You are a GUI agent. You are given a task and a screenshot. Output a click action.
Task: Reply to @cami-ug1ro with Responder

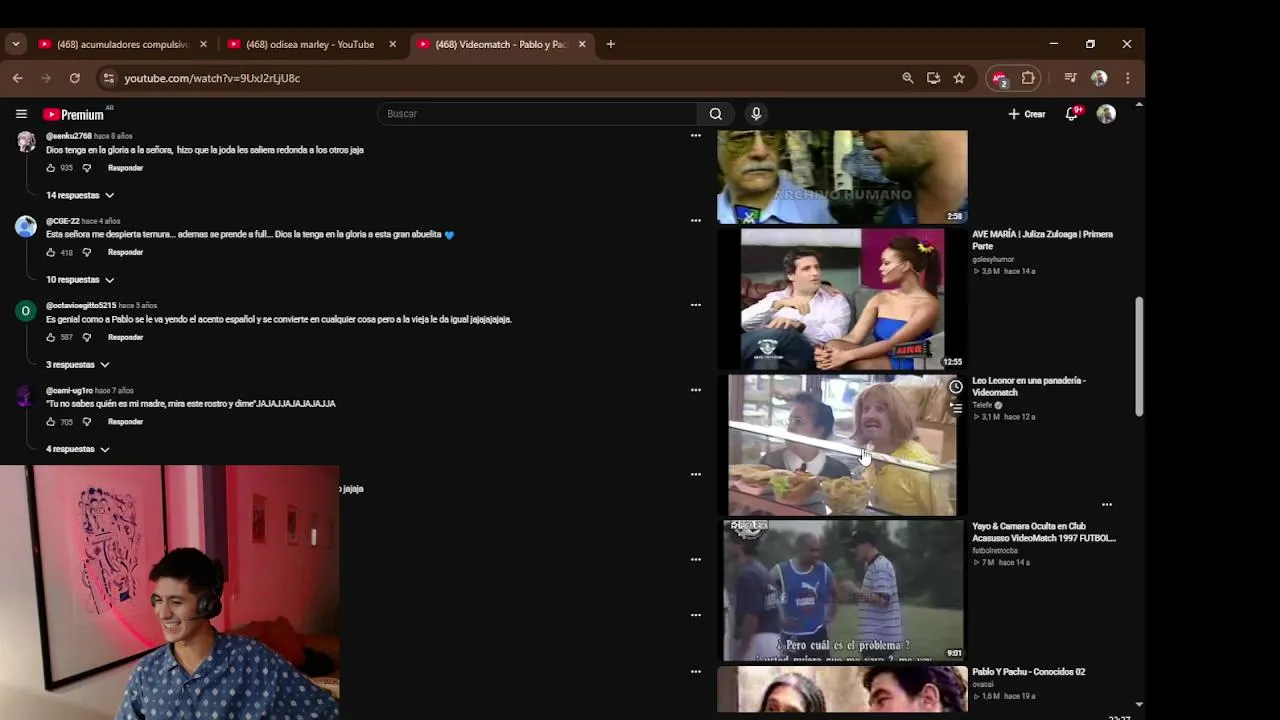tap(125, 422)
